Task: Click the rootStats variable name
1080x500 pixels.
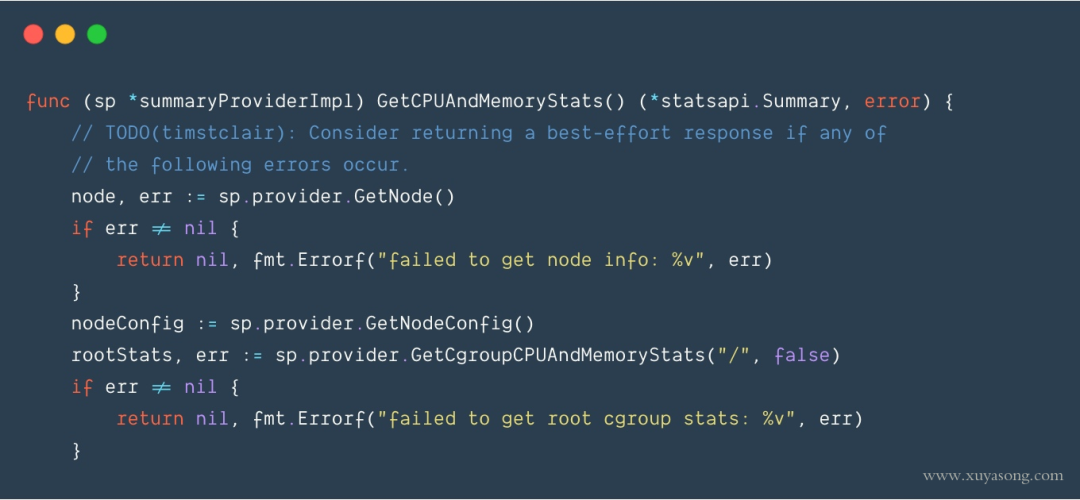Action: [122, 355]
